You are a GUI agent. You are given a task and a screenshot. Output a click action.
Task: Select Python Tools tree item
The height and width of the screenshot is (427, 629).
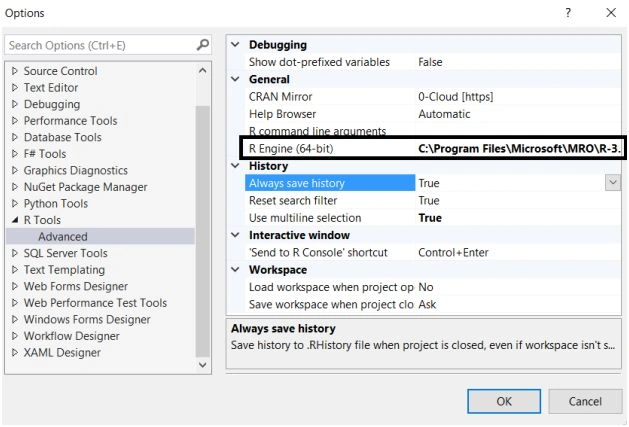(55, 203)
